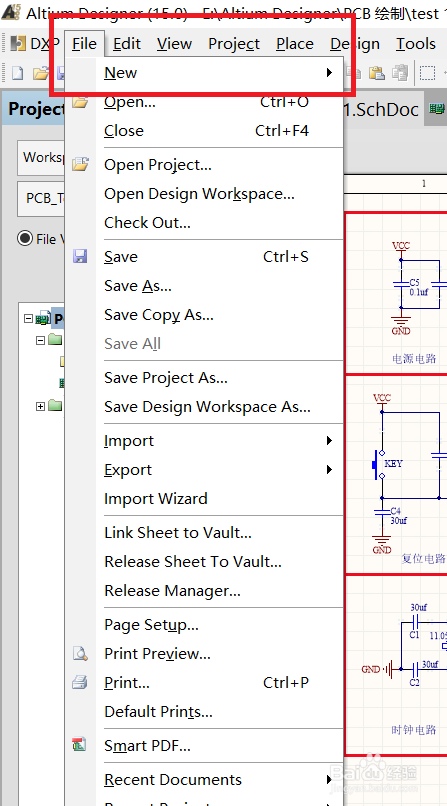This screenshot has width=447, height=806.
Task: Click the GND symbol below C4
Action: 382,545
